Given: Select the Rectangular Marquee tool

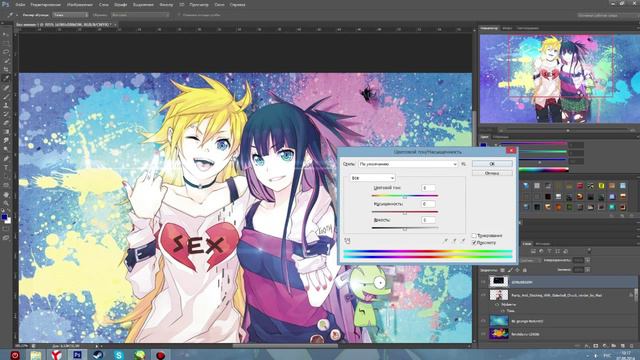Looking at the screenshot, I should [6, 43].
